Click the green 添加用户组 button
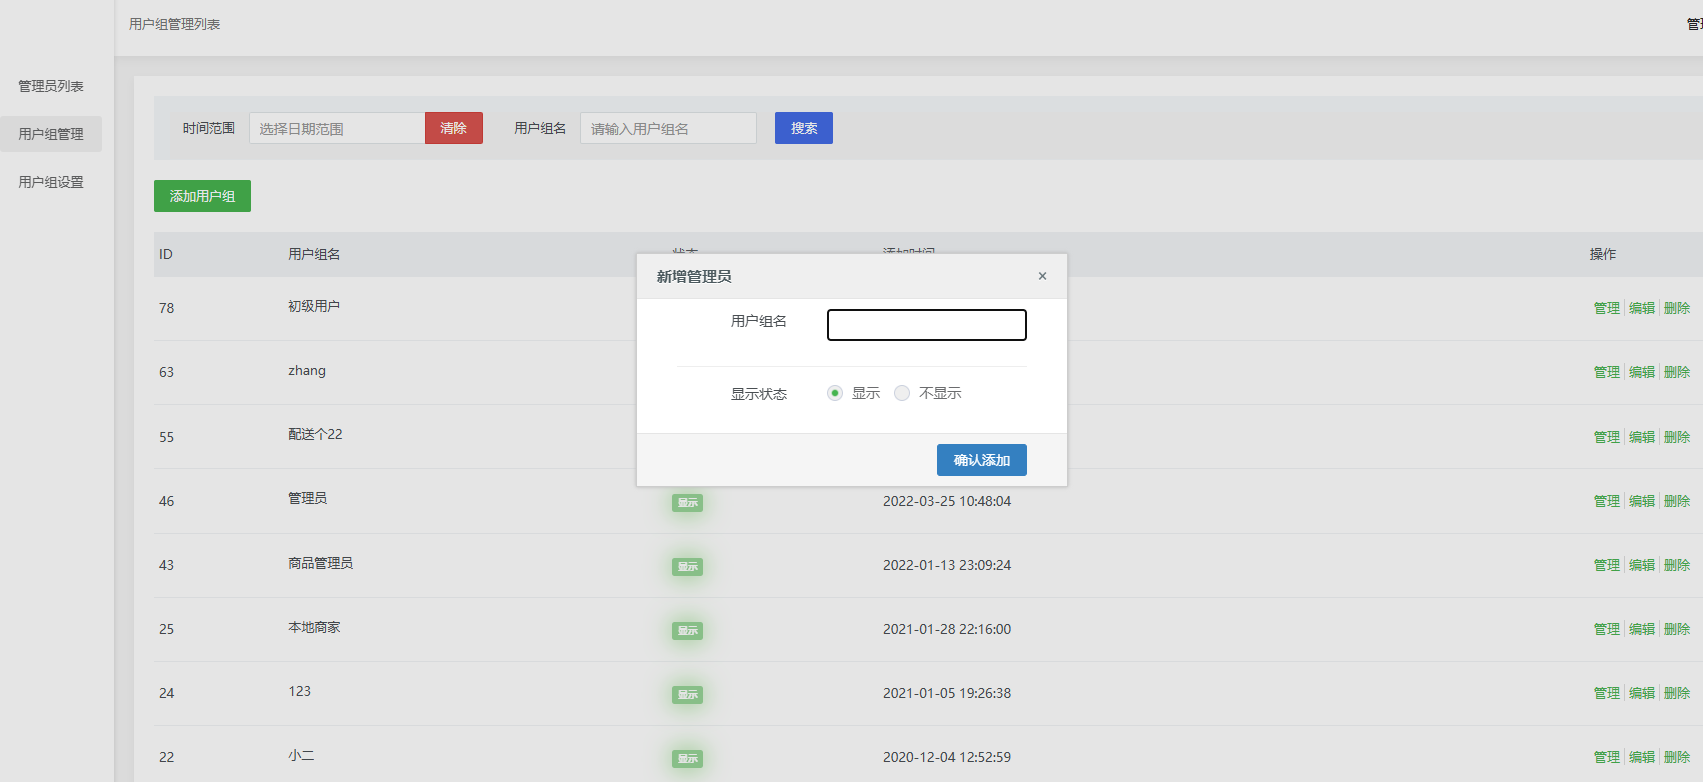Image resolution: width=1703 pixels, height=782 pixels. pos(202,196)
